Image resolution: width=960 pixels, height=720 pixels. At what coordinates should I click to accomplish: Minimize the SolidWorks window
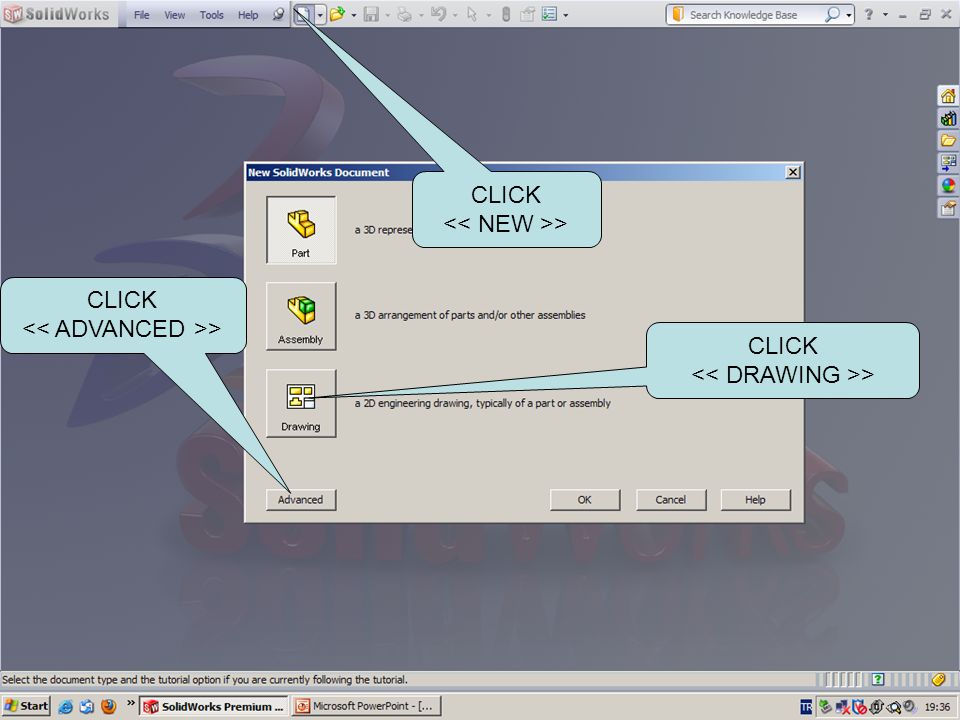pyautogui.click(x=903, y=15)
